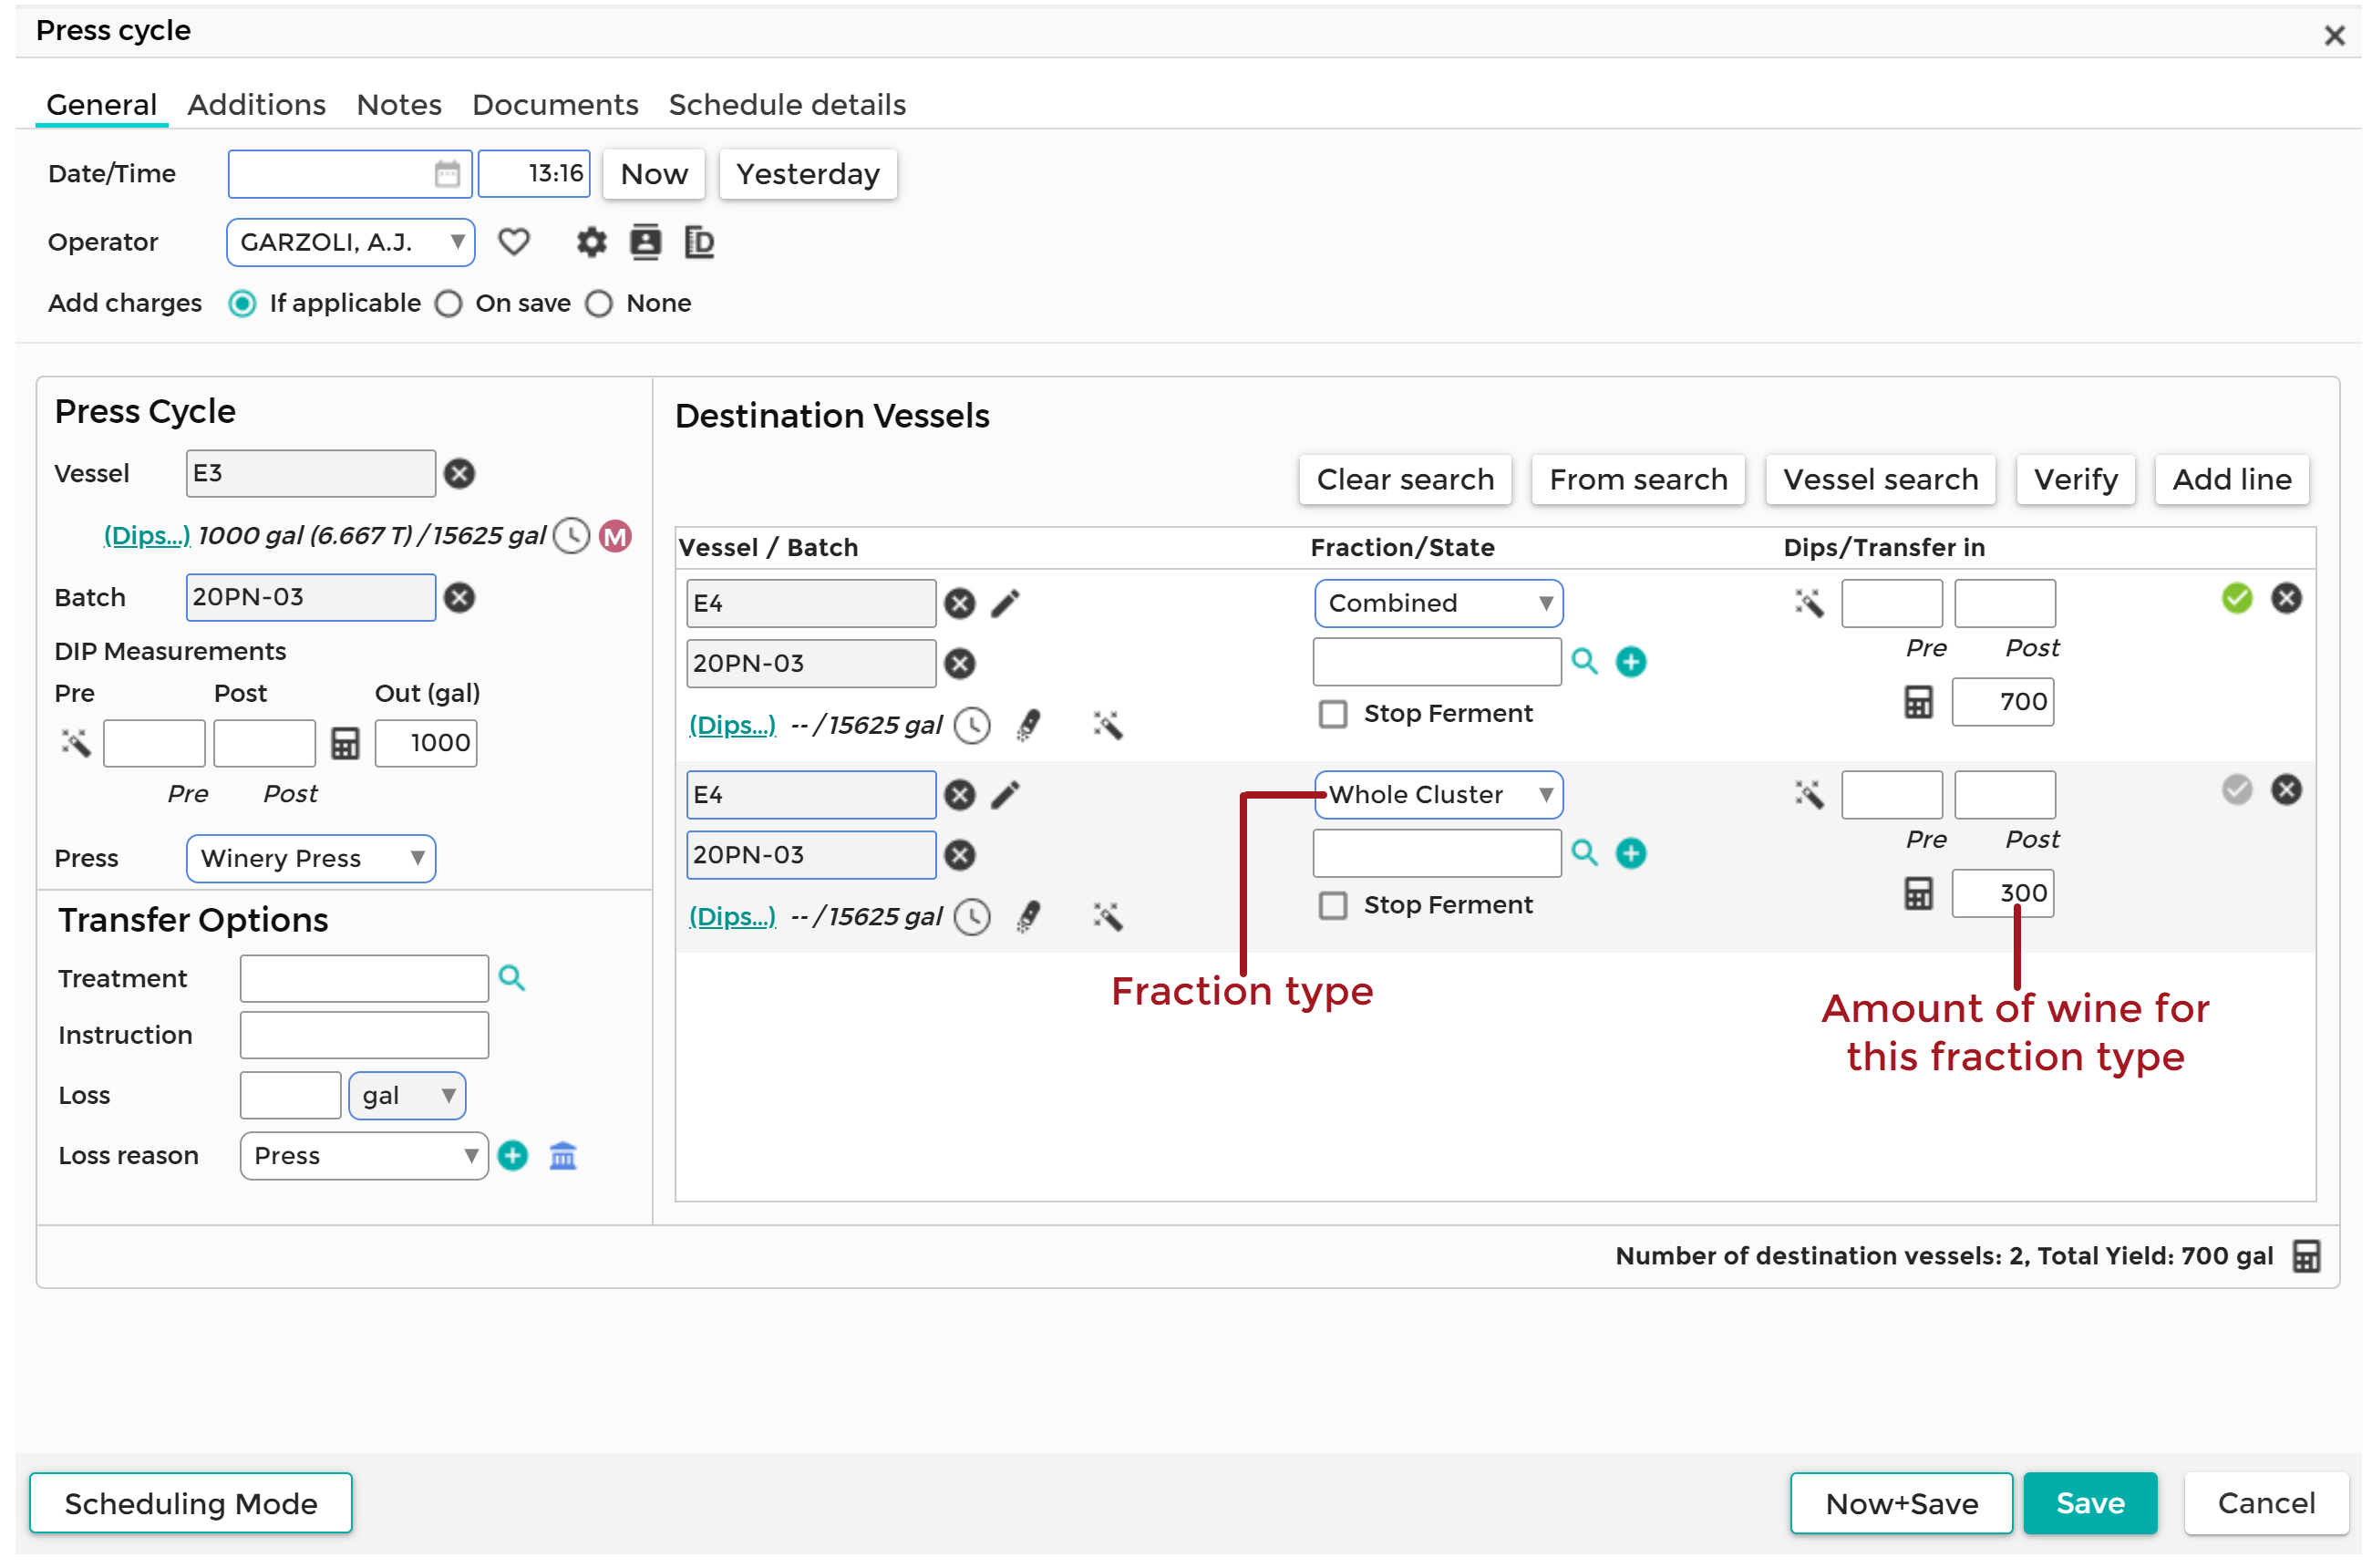Click the Cancel button
Screen dimensions: 2372x1568
click(2266, 1504)
